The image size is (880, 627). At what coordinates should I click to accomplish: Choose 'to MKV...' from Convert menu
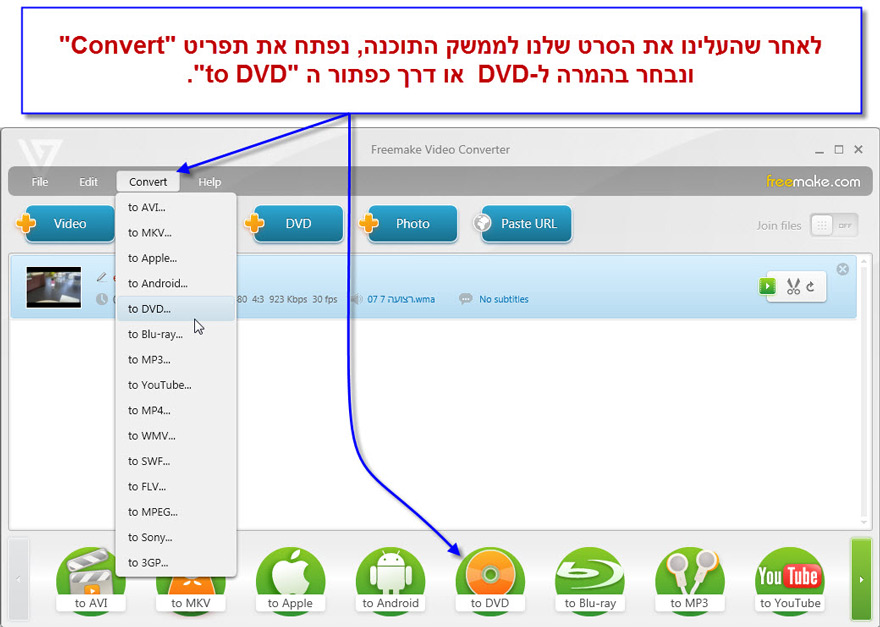[x=176, y=232]
